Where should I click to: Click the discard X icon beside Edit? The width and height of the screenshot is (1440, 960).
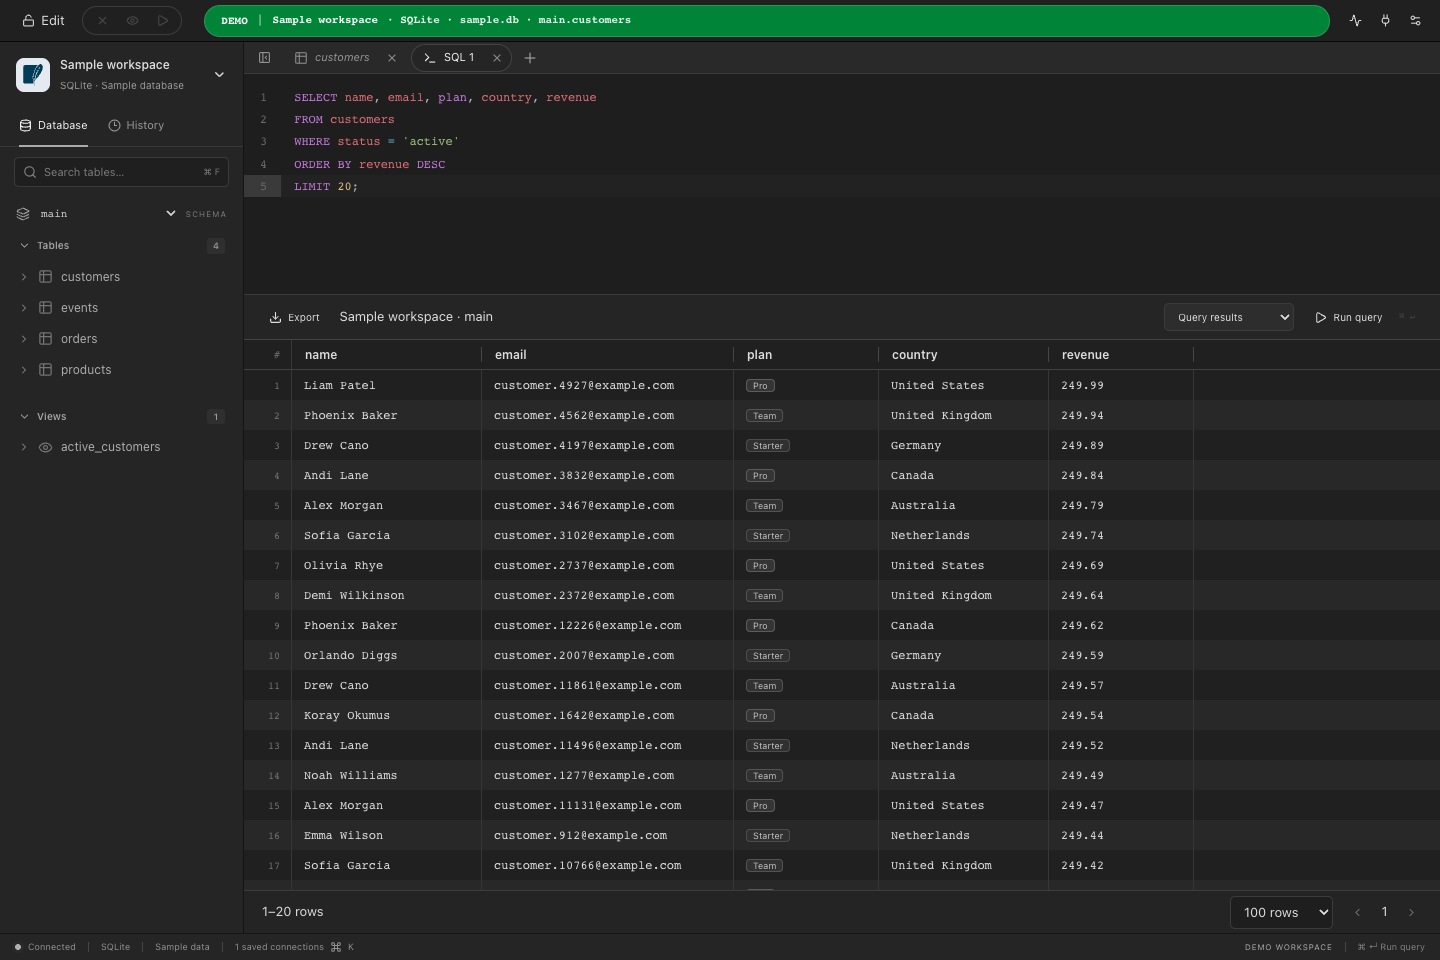pyautogui.click(x=102, y=20)
